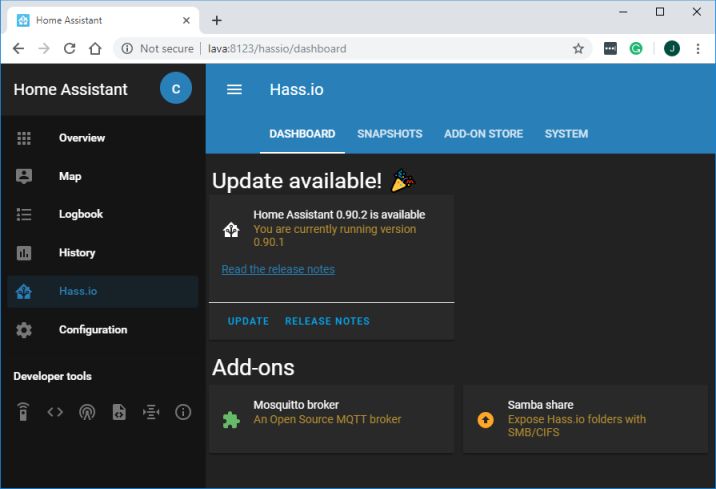Open the Services developer tool remote icon
The height and width of the screenshot is (489, 716).
(23, 412)
